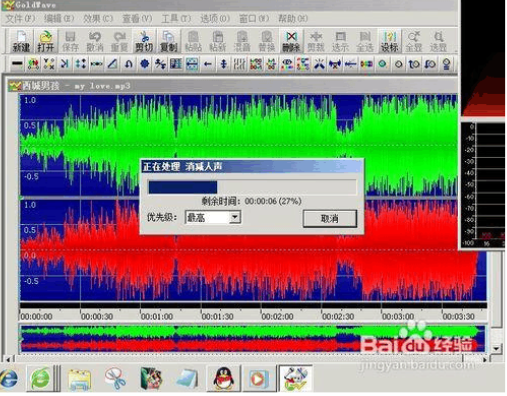Click the 打开 (Open) folder icon
The image size is (507, 396).
pyautogui.click(x=46, y=41)
